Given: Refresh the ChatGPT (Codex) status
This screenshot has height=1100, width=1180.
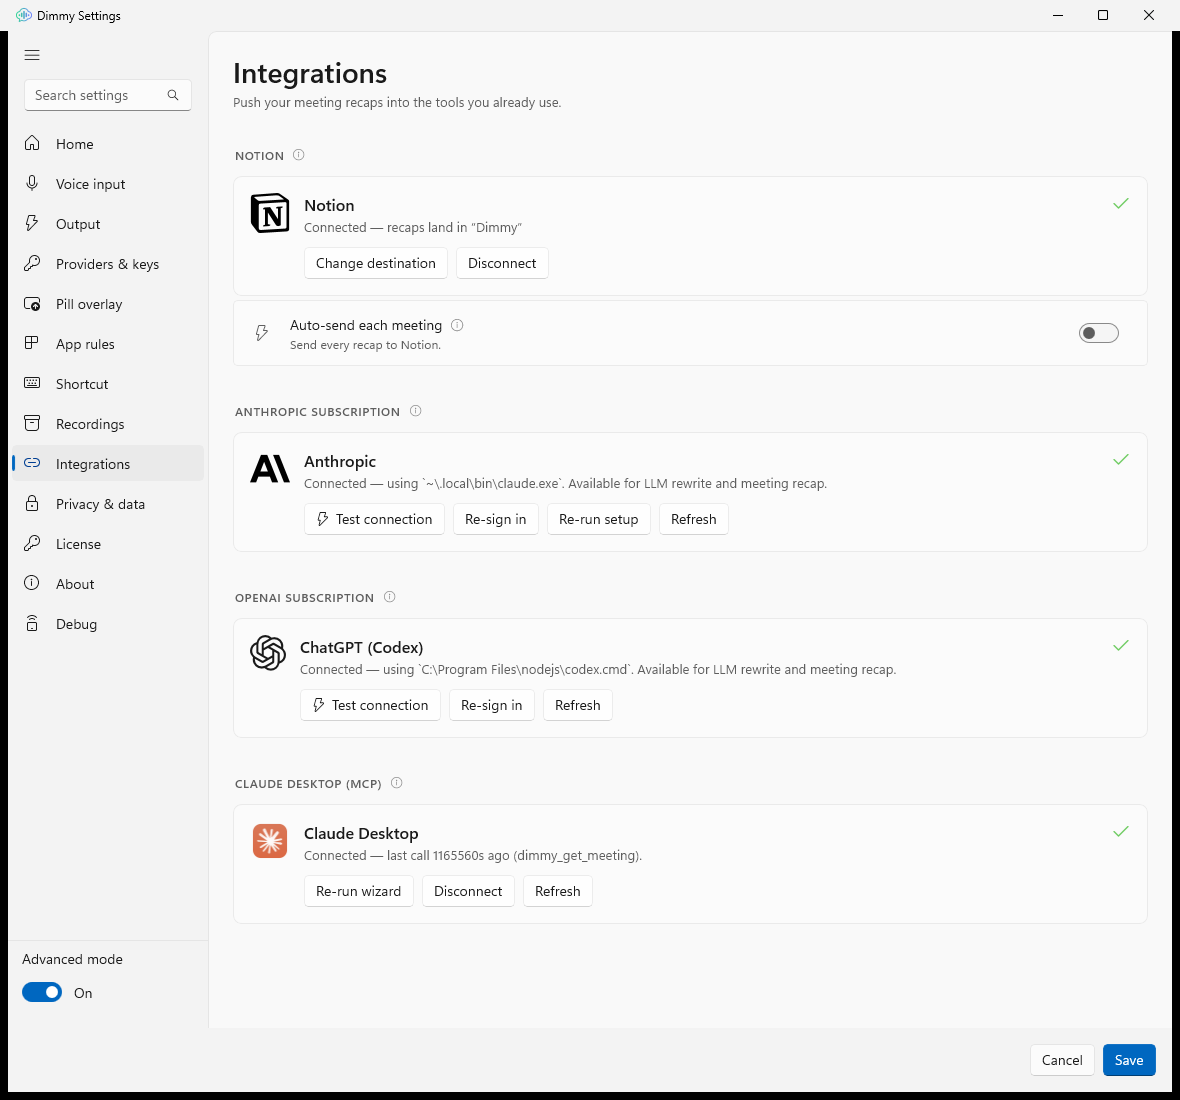Looking at the screenshot, I should point(577,704).
